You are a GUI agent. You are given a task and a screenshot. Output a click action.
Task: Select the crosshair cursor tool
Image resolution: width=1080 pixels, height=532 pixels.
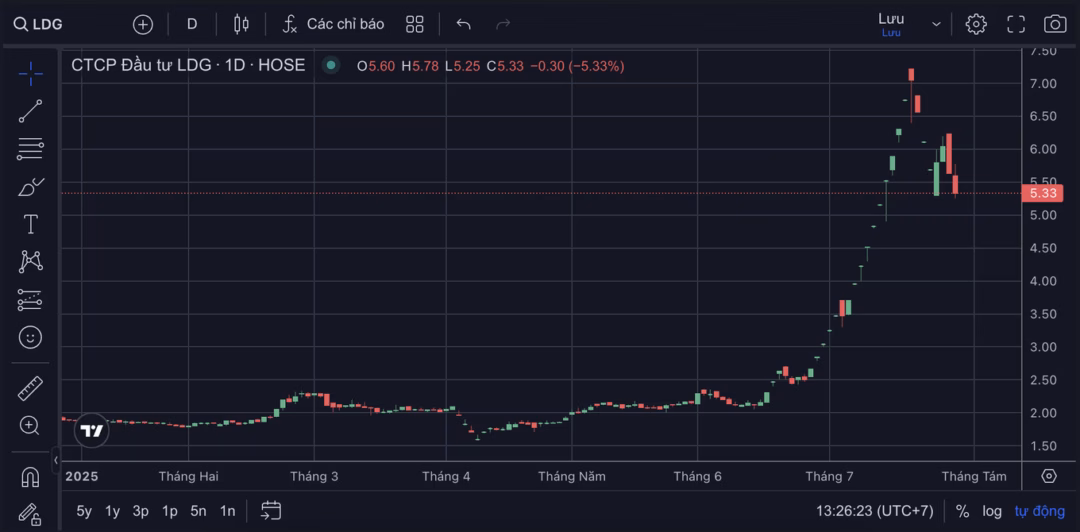30,73
